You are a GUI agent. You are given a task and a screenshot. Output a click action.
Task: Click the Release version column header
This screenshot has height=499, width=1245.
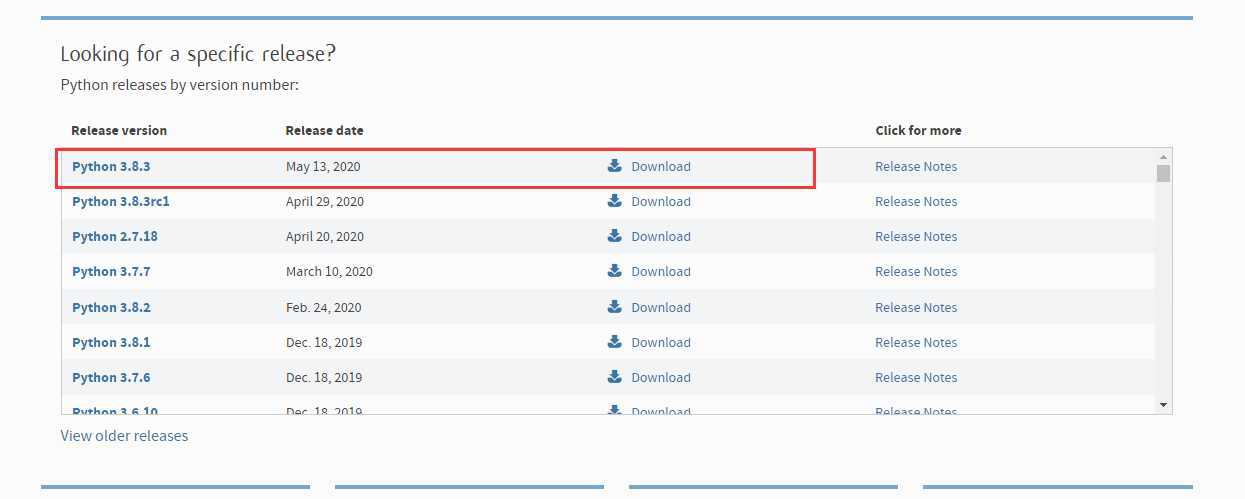pyautogui.click(x=119, y=131)
